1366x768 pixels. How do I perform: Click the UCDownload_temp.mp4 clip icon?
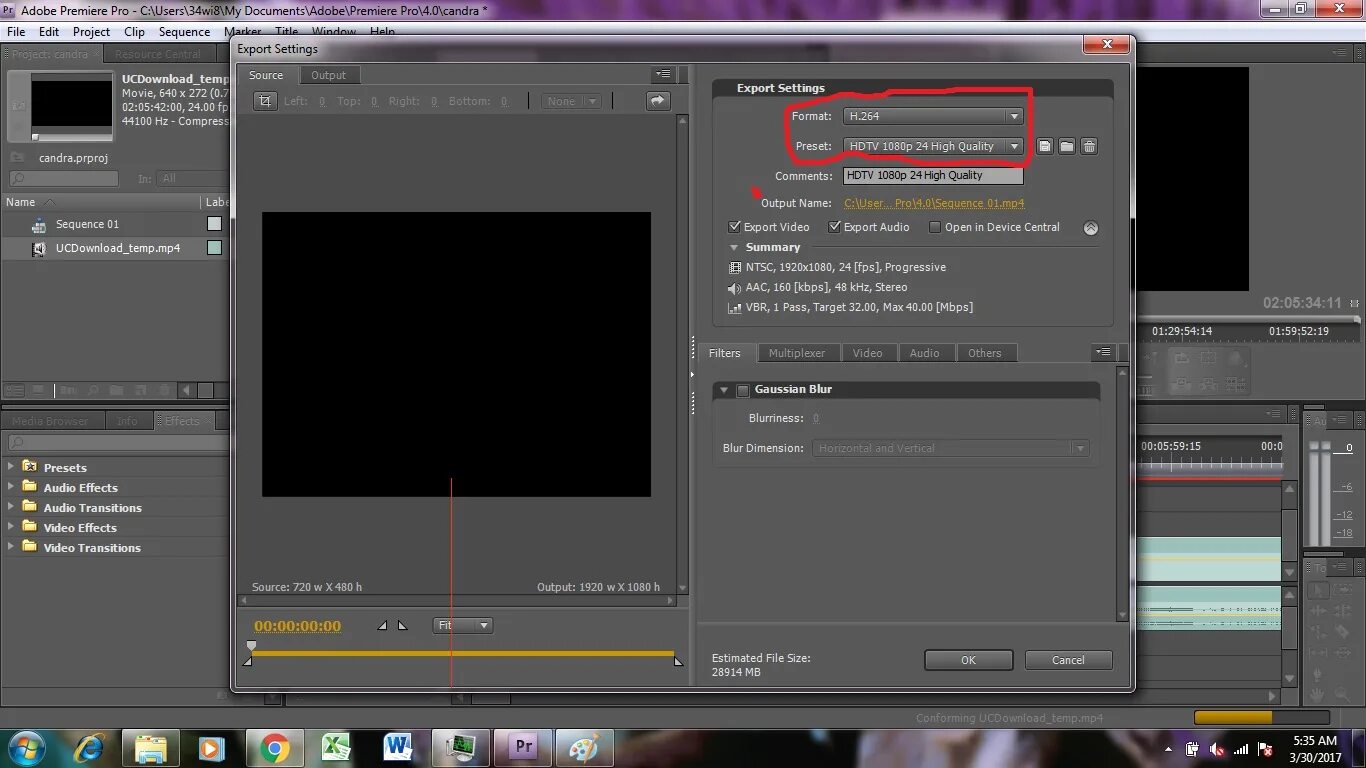click(x=39, y=248)
